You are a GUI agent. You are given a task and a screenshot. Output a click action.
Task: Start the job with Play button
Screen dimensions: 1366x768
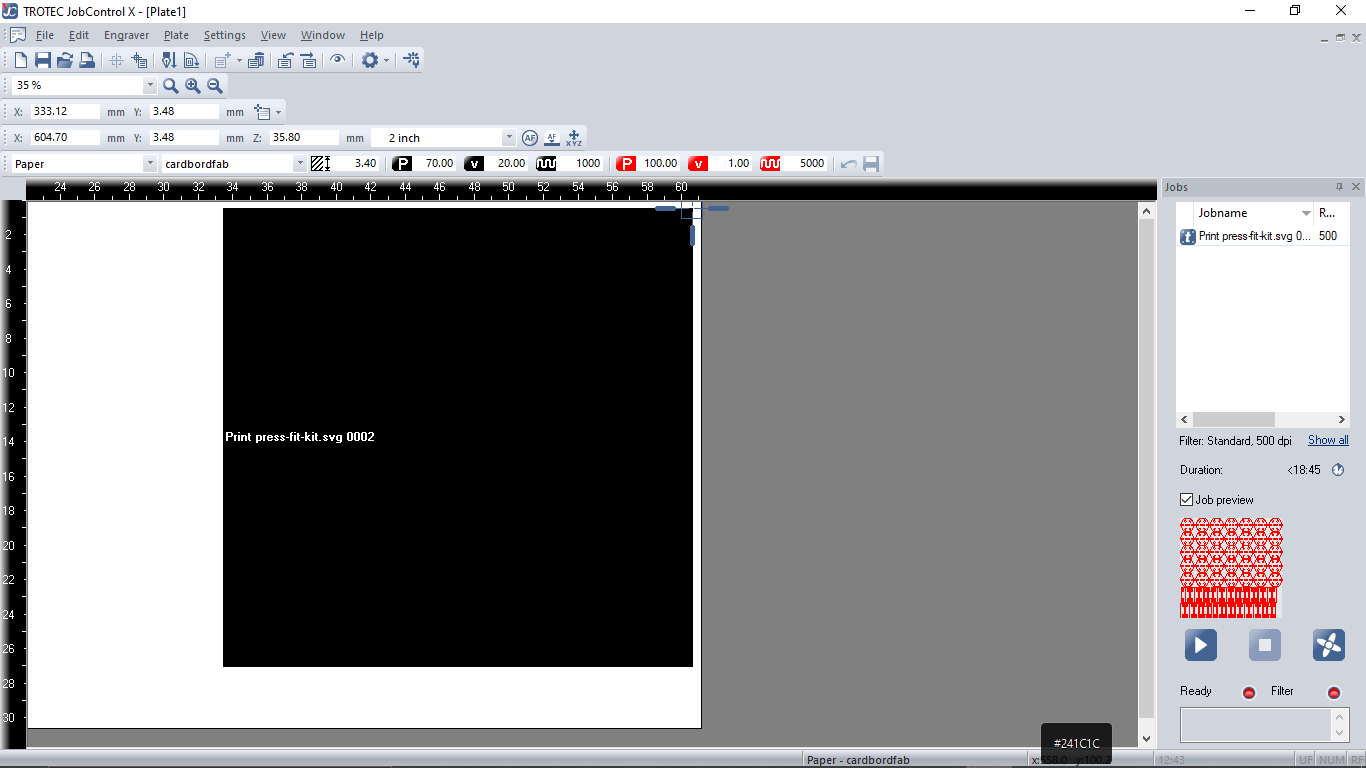[x=1201, y=645]
